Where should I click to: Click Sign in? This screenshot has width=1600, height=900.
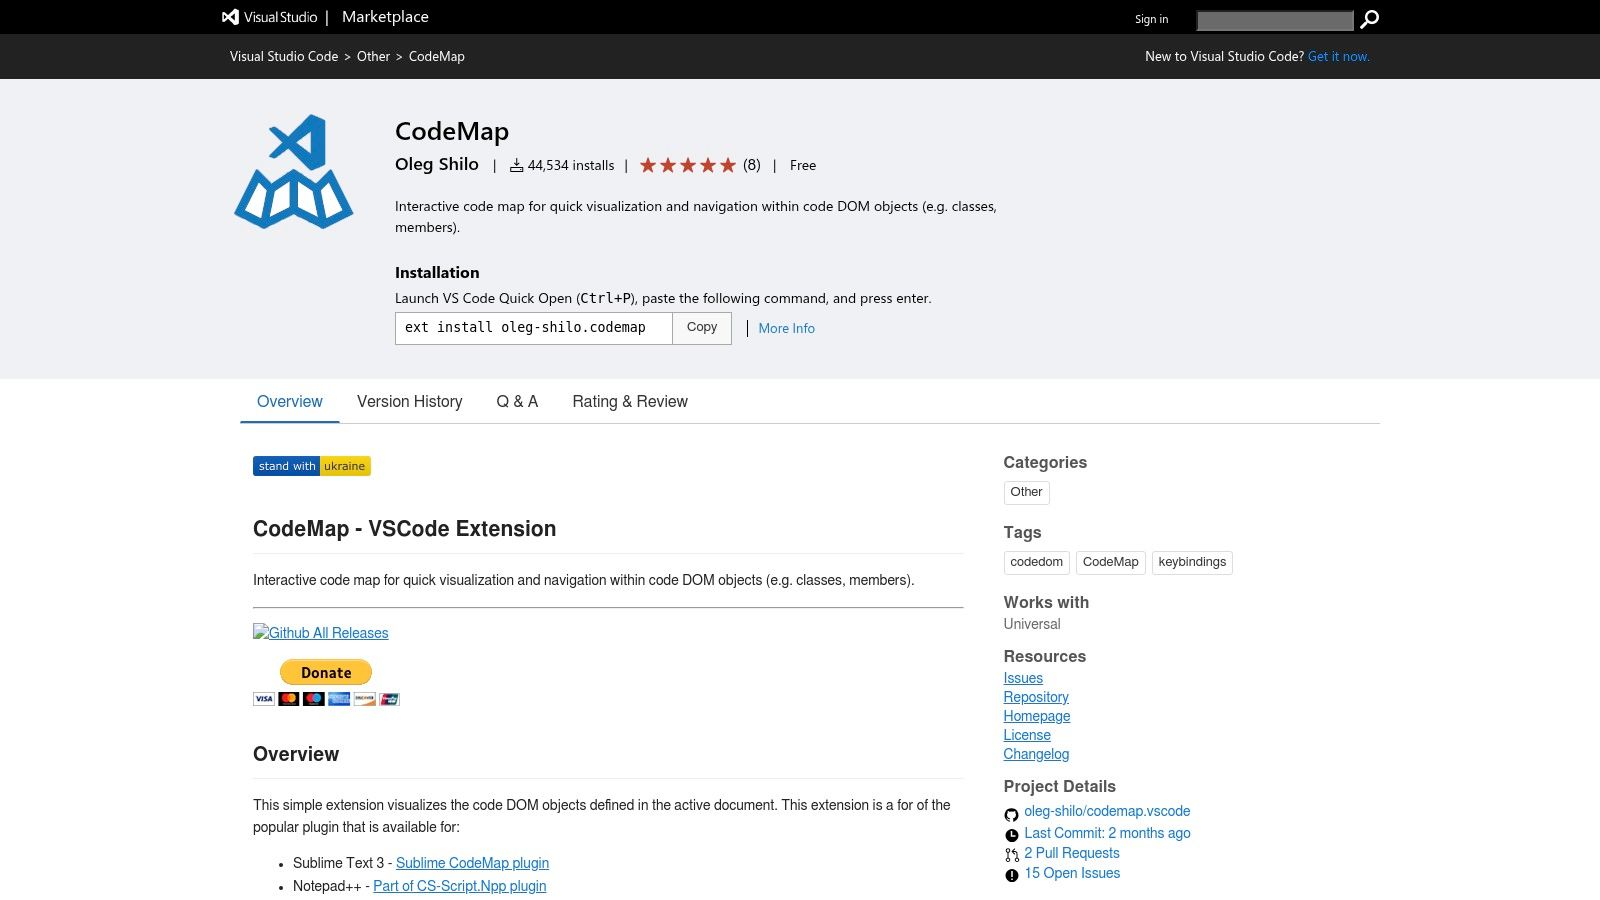[1151, 19]
